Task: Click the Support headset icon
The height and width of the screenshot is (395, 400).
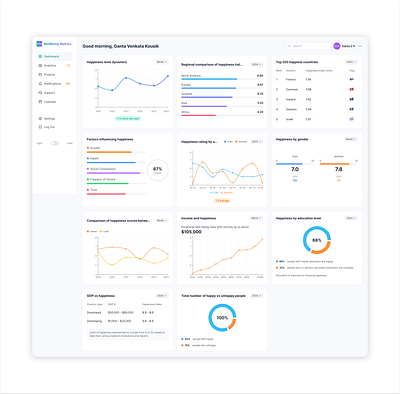Action: coord(40,93)
